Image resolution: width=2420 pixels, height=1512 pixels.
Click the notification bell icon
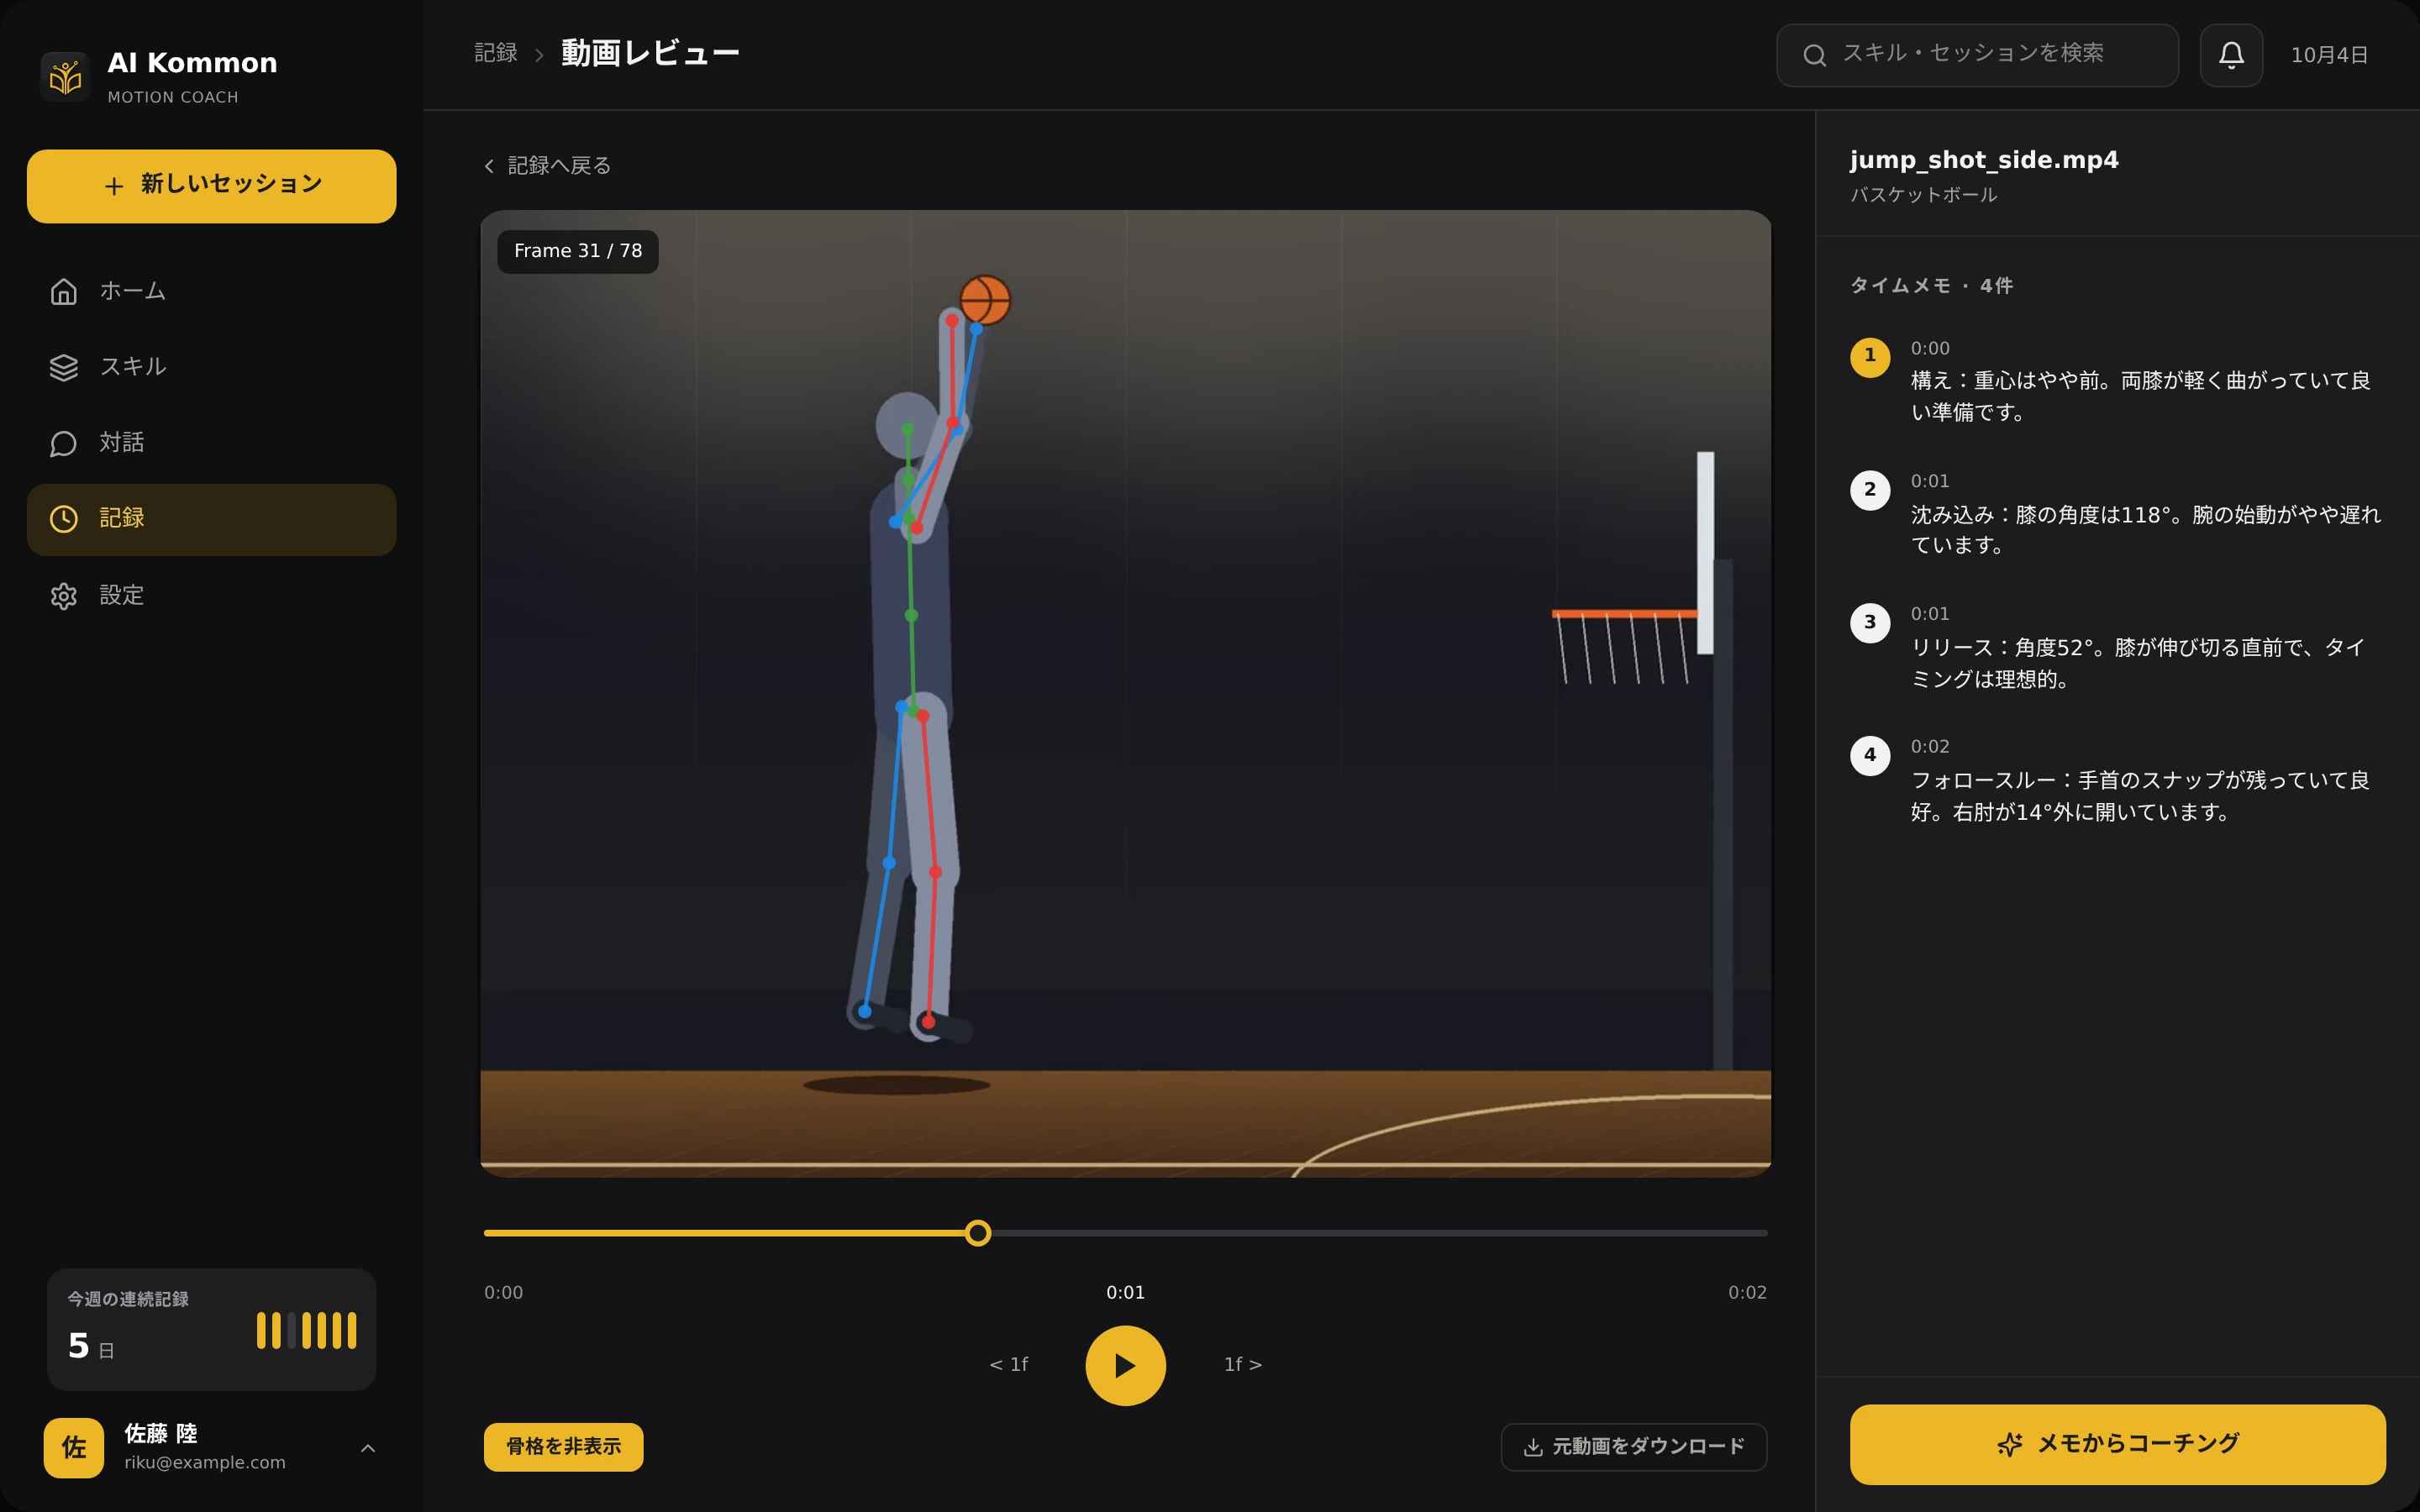pyautogui.click(x=2231, y=55)
